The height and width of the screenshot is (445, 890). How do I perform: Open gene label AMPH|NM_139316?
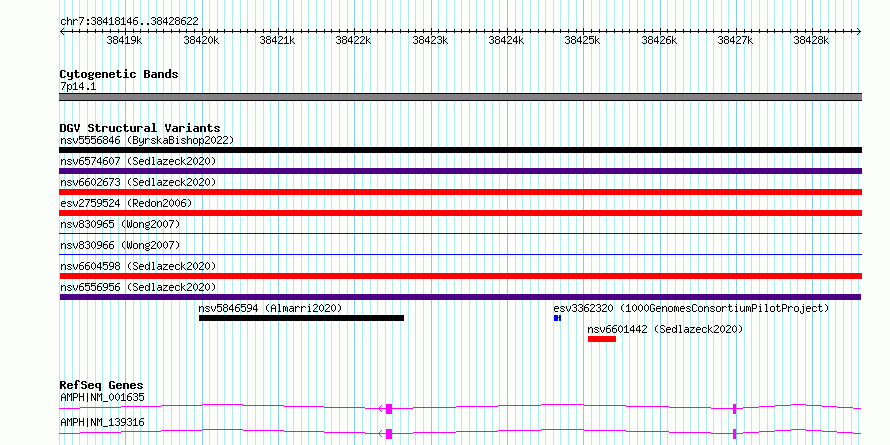102,423
